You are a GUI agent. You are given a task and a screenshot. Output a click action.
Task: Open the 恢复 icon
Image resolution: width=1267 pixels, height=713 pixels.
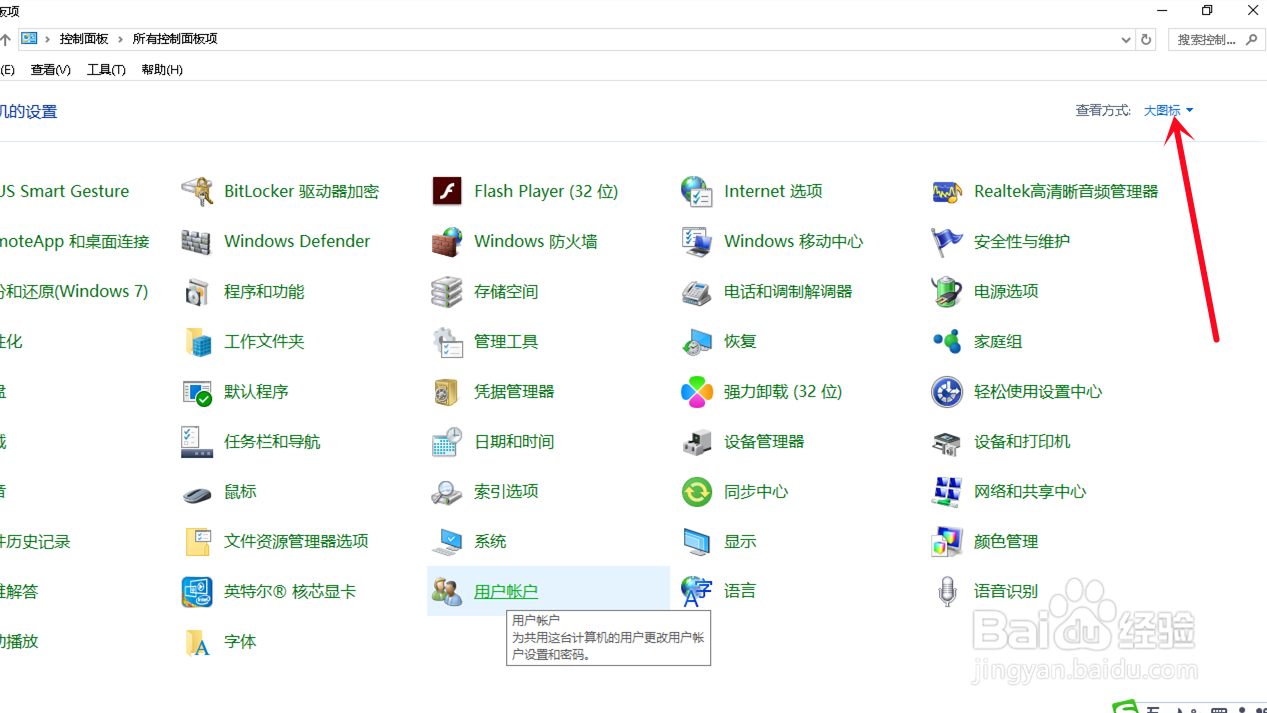697,341
